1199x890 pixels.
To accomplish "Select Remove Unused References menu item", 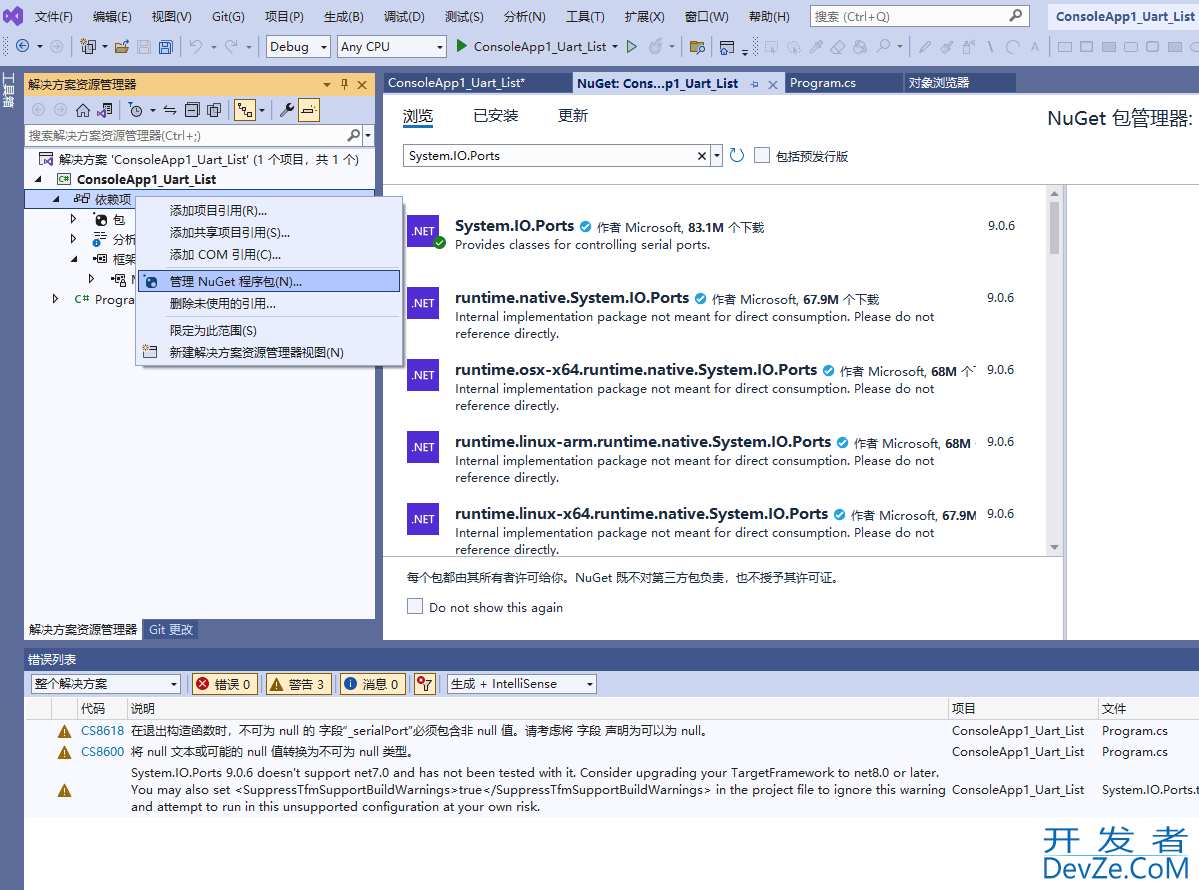I will pyautogui.click(x=269, y=304).
